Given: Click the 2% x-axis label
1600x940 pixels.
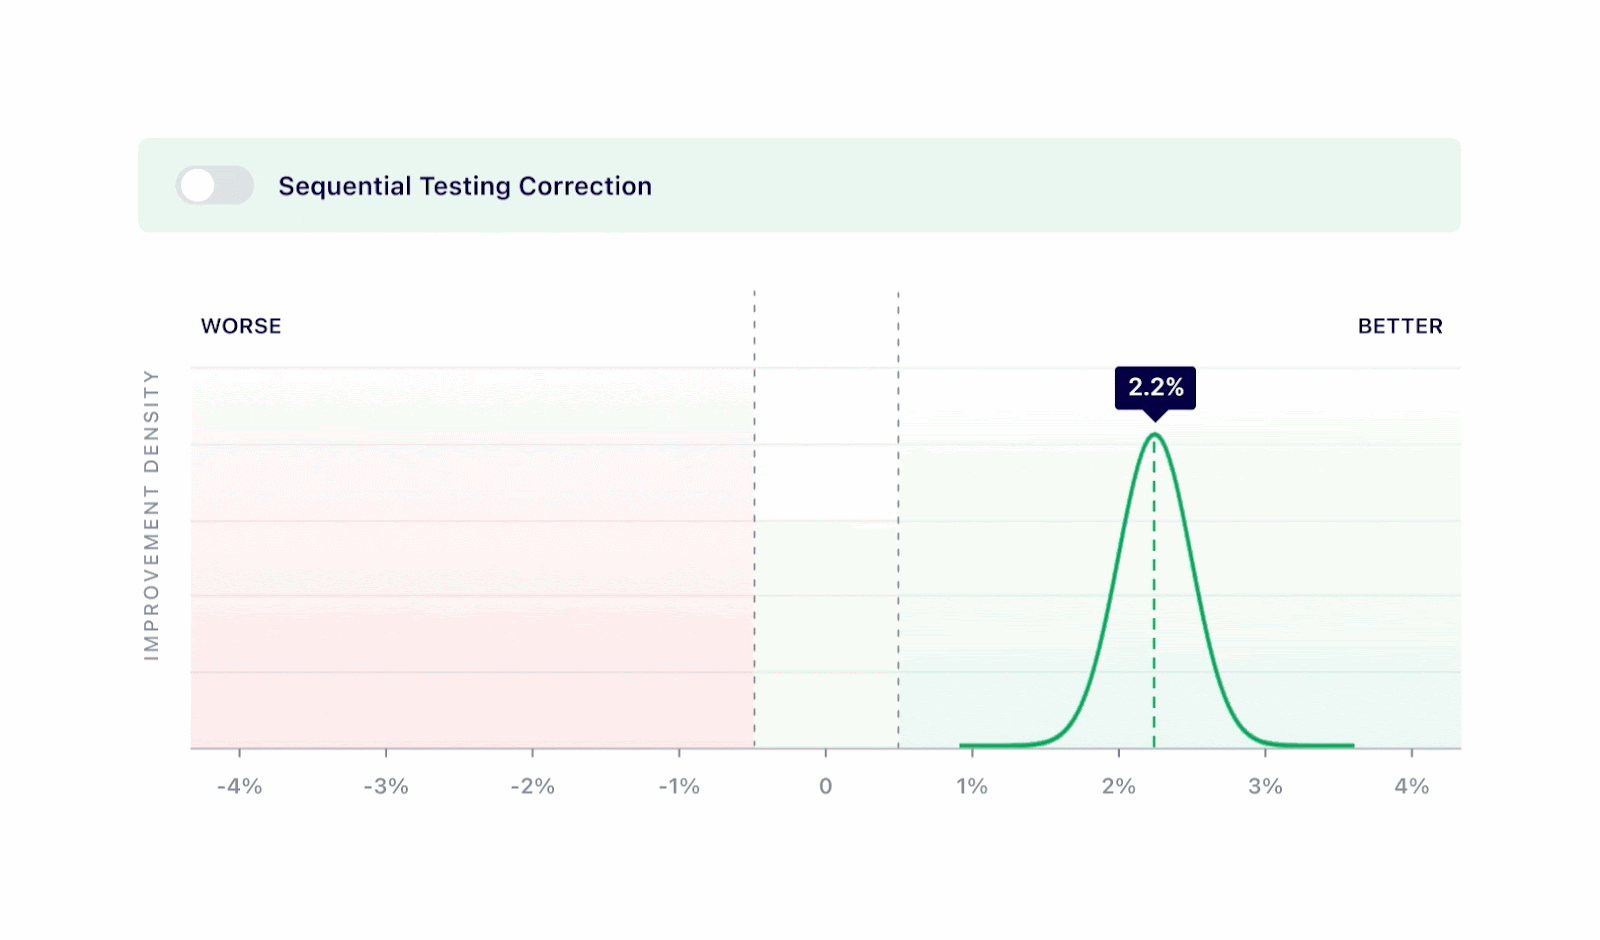Looking at the screenshot, I should coord(1119,787).
